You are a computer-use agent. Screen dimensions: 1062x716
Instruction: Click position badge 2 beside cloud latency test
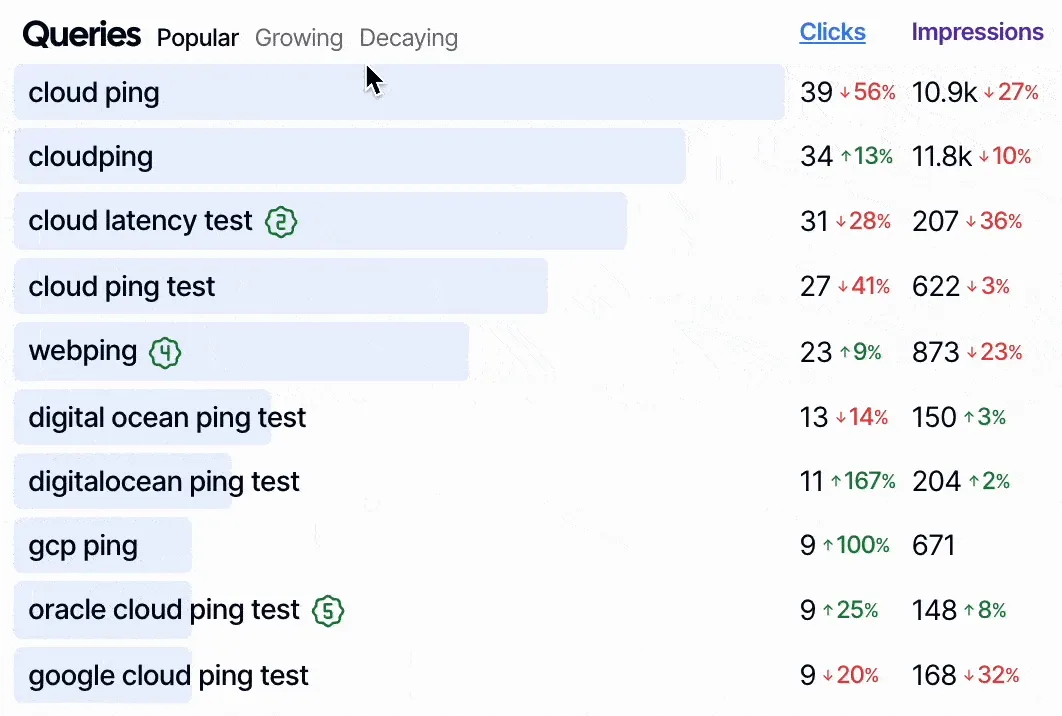pyautogui.click(x=282, y=222)
